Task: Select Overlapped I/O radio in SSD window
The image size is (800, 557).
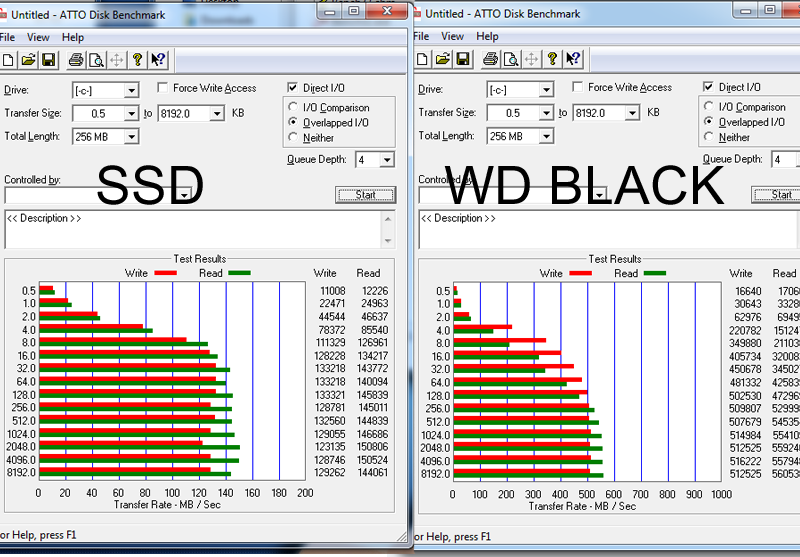Action: click(293, 122)
